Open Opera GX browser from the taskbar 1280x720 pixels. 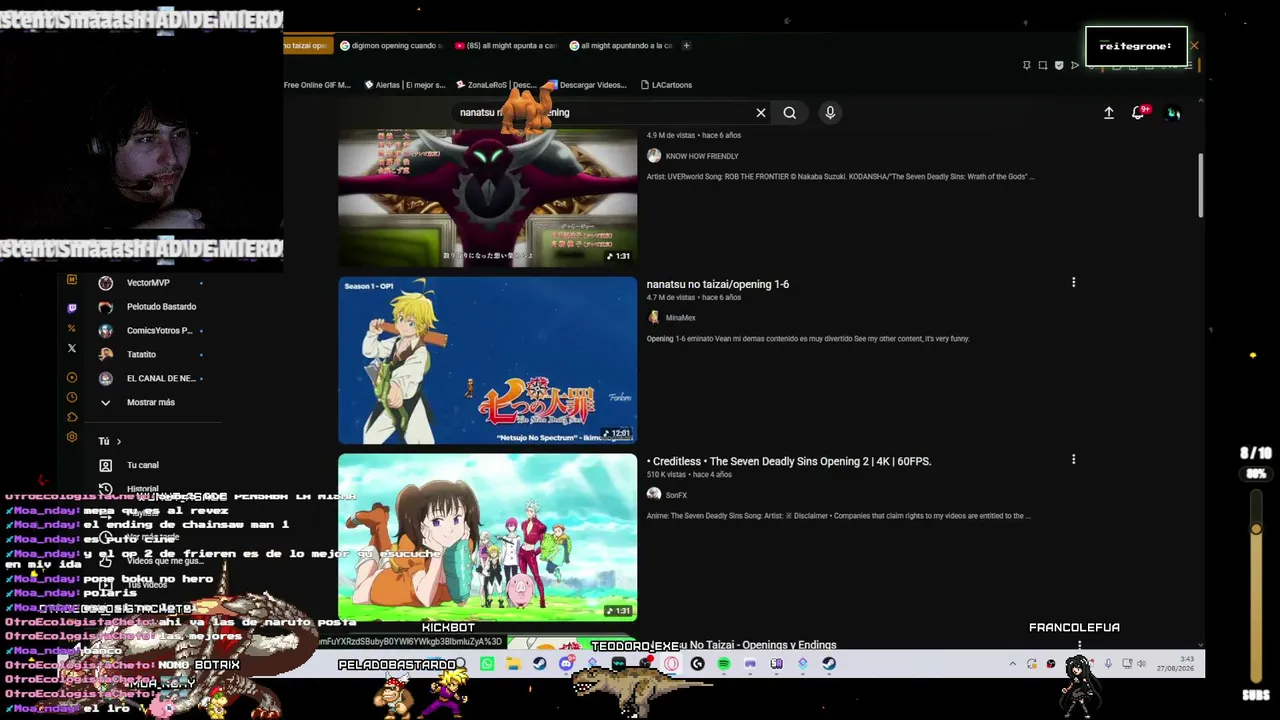672,664
